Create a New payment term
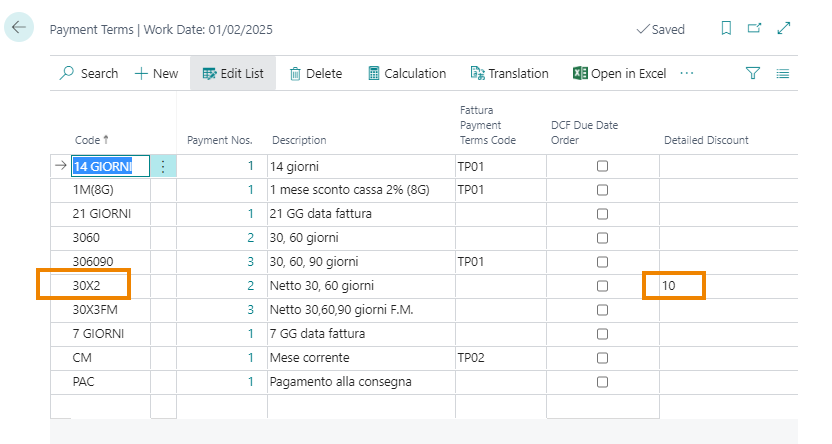Image resolution: width=832 pixels, height=444 pixels. click(x=157, y=73)
